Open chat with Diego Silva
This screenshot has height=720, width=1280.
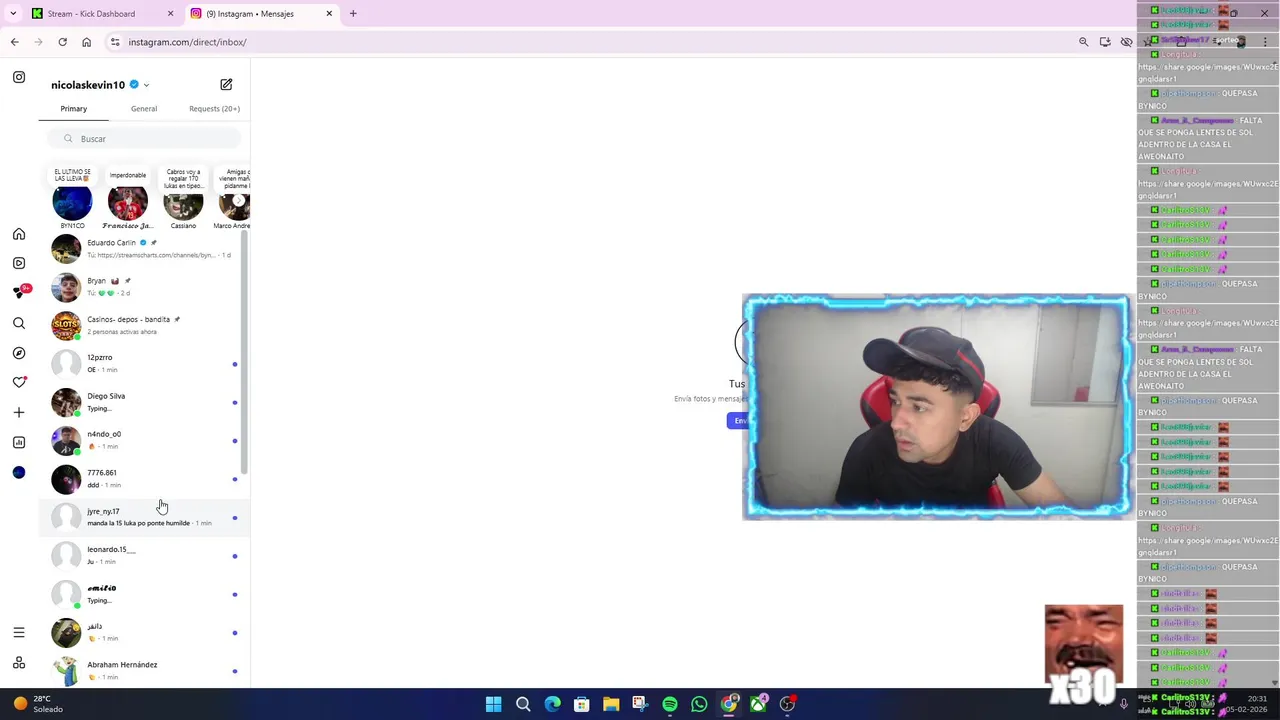click(x=145, y=402)
